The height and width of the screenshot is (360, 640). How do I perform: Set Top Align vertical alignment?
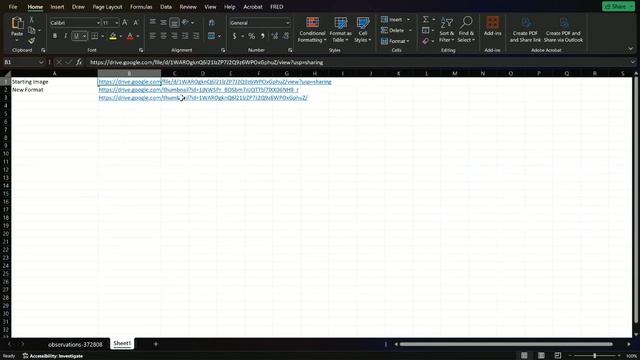click(x=153, y=23)
